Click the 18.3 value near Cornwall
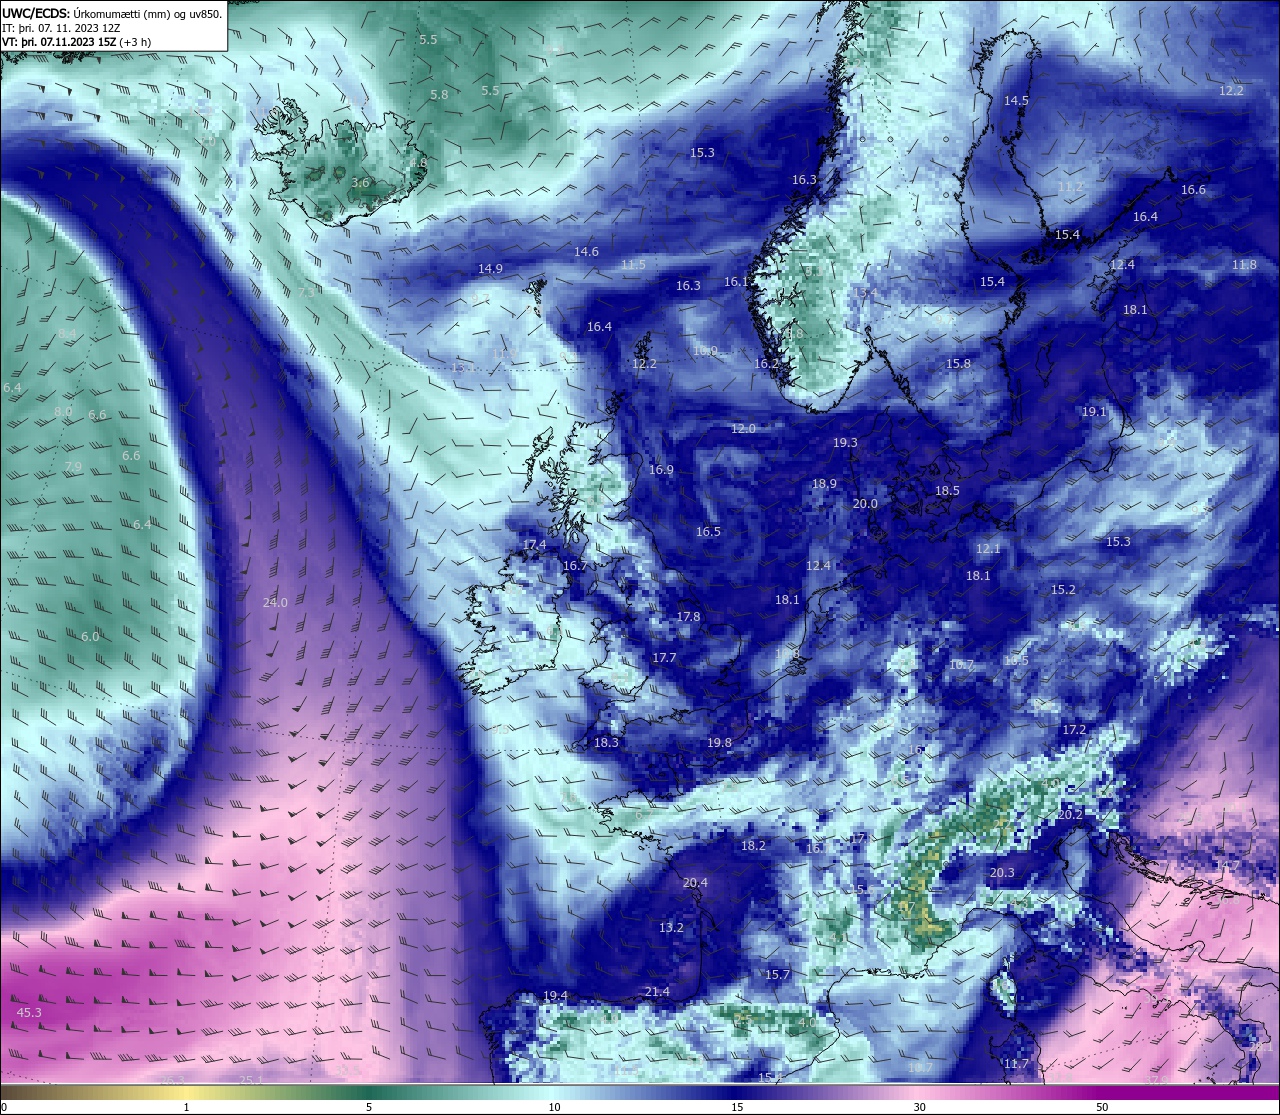 point(606,742)
